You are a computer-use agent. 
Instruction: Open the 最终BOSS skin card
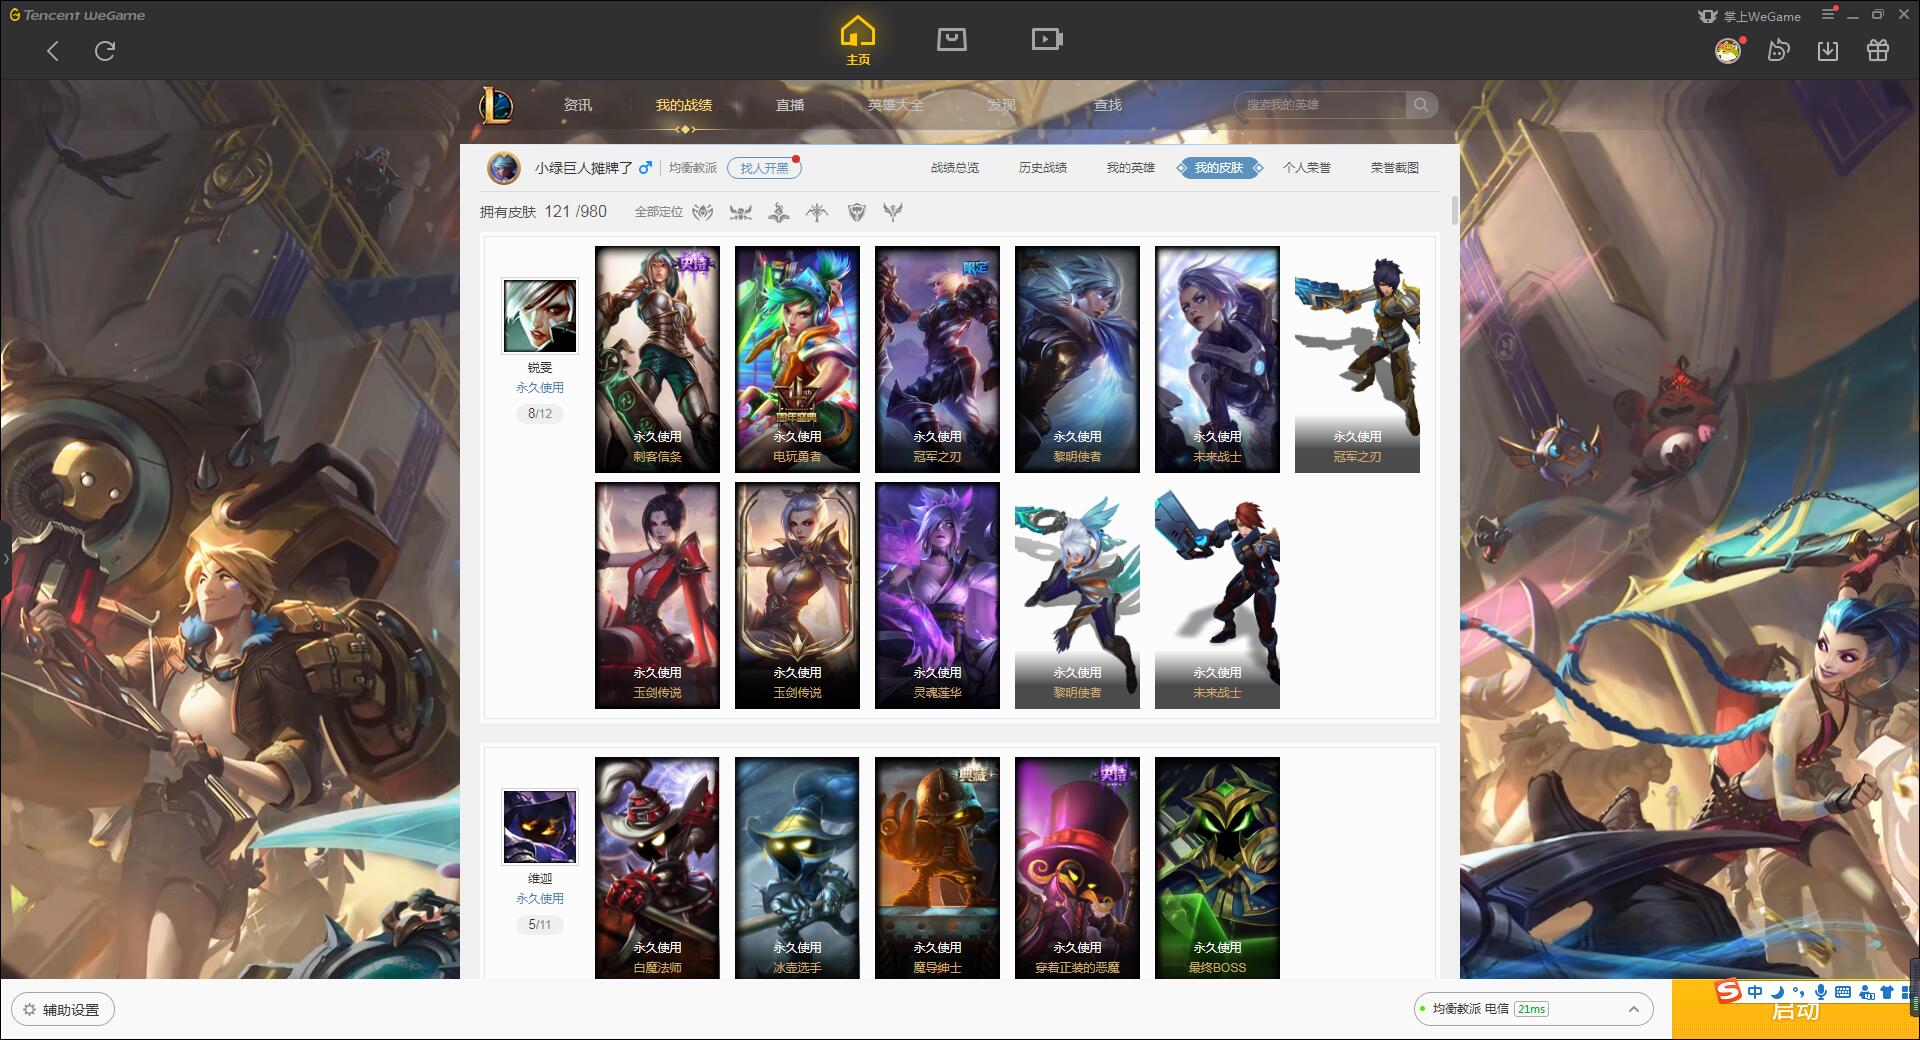click(x=1217, y=867)
